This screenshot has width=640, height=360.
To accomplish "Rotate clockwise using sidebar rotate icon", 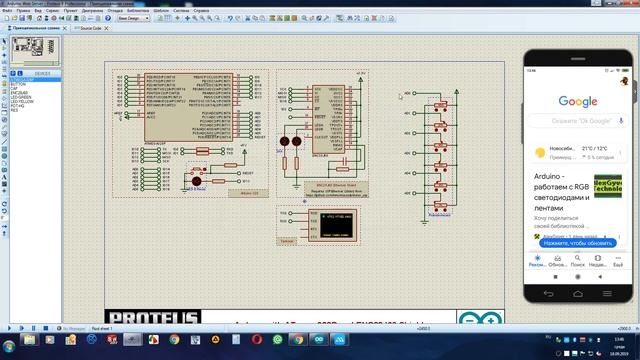I will [4, 203].
